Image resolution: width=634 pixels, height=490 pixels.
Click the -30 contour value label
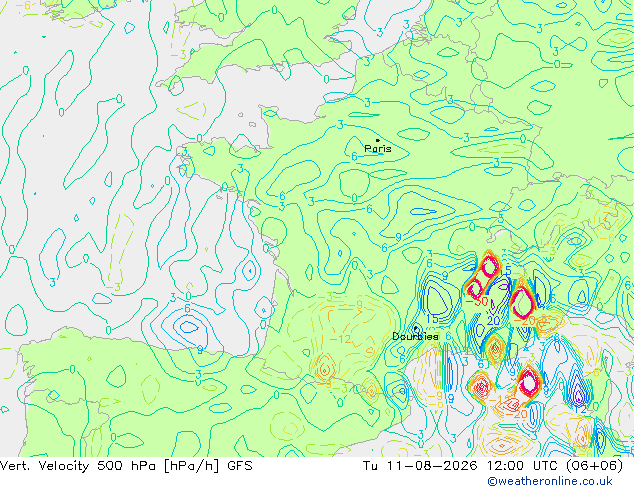(x=477, y=302)
